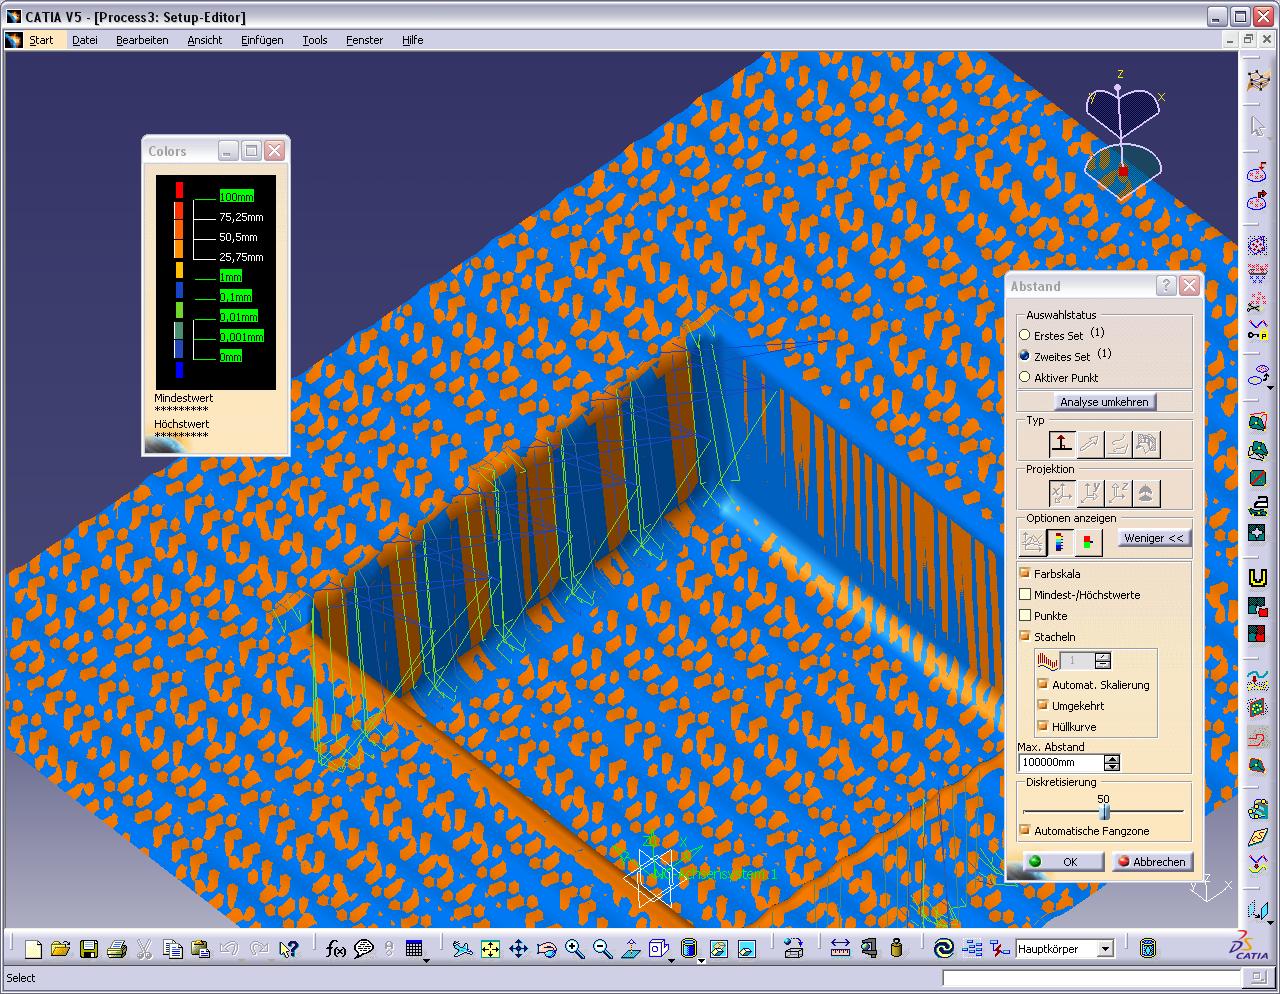Viewport: 1280px width, 994px height.
Task: Click the scissors Cut icon
Action: pos(144,949)
